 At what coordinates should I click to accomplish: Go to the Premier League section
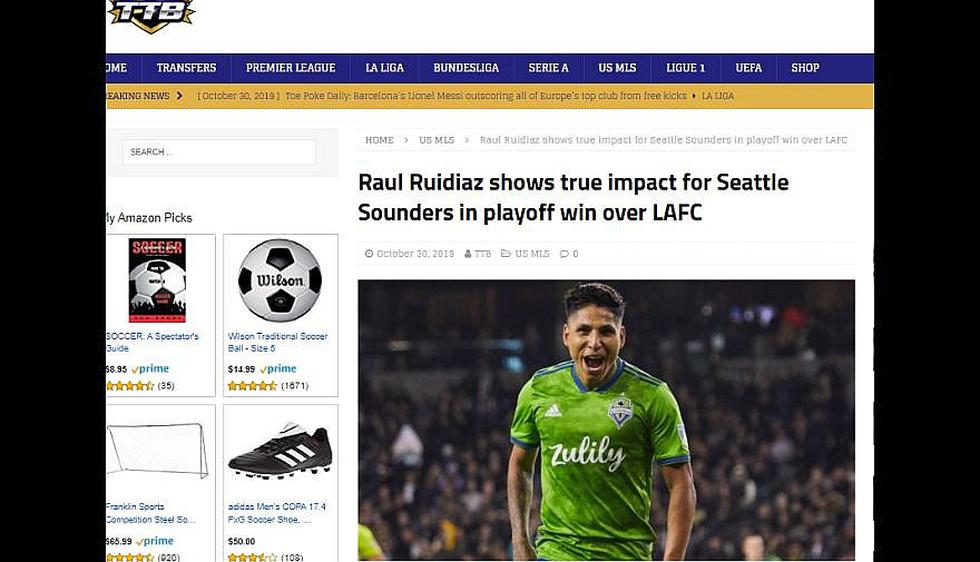291,68
